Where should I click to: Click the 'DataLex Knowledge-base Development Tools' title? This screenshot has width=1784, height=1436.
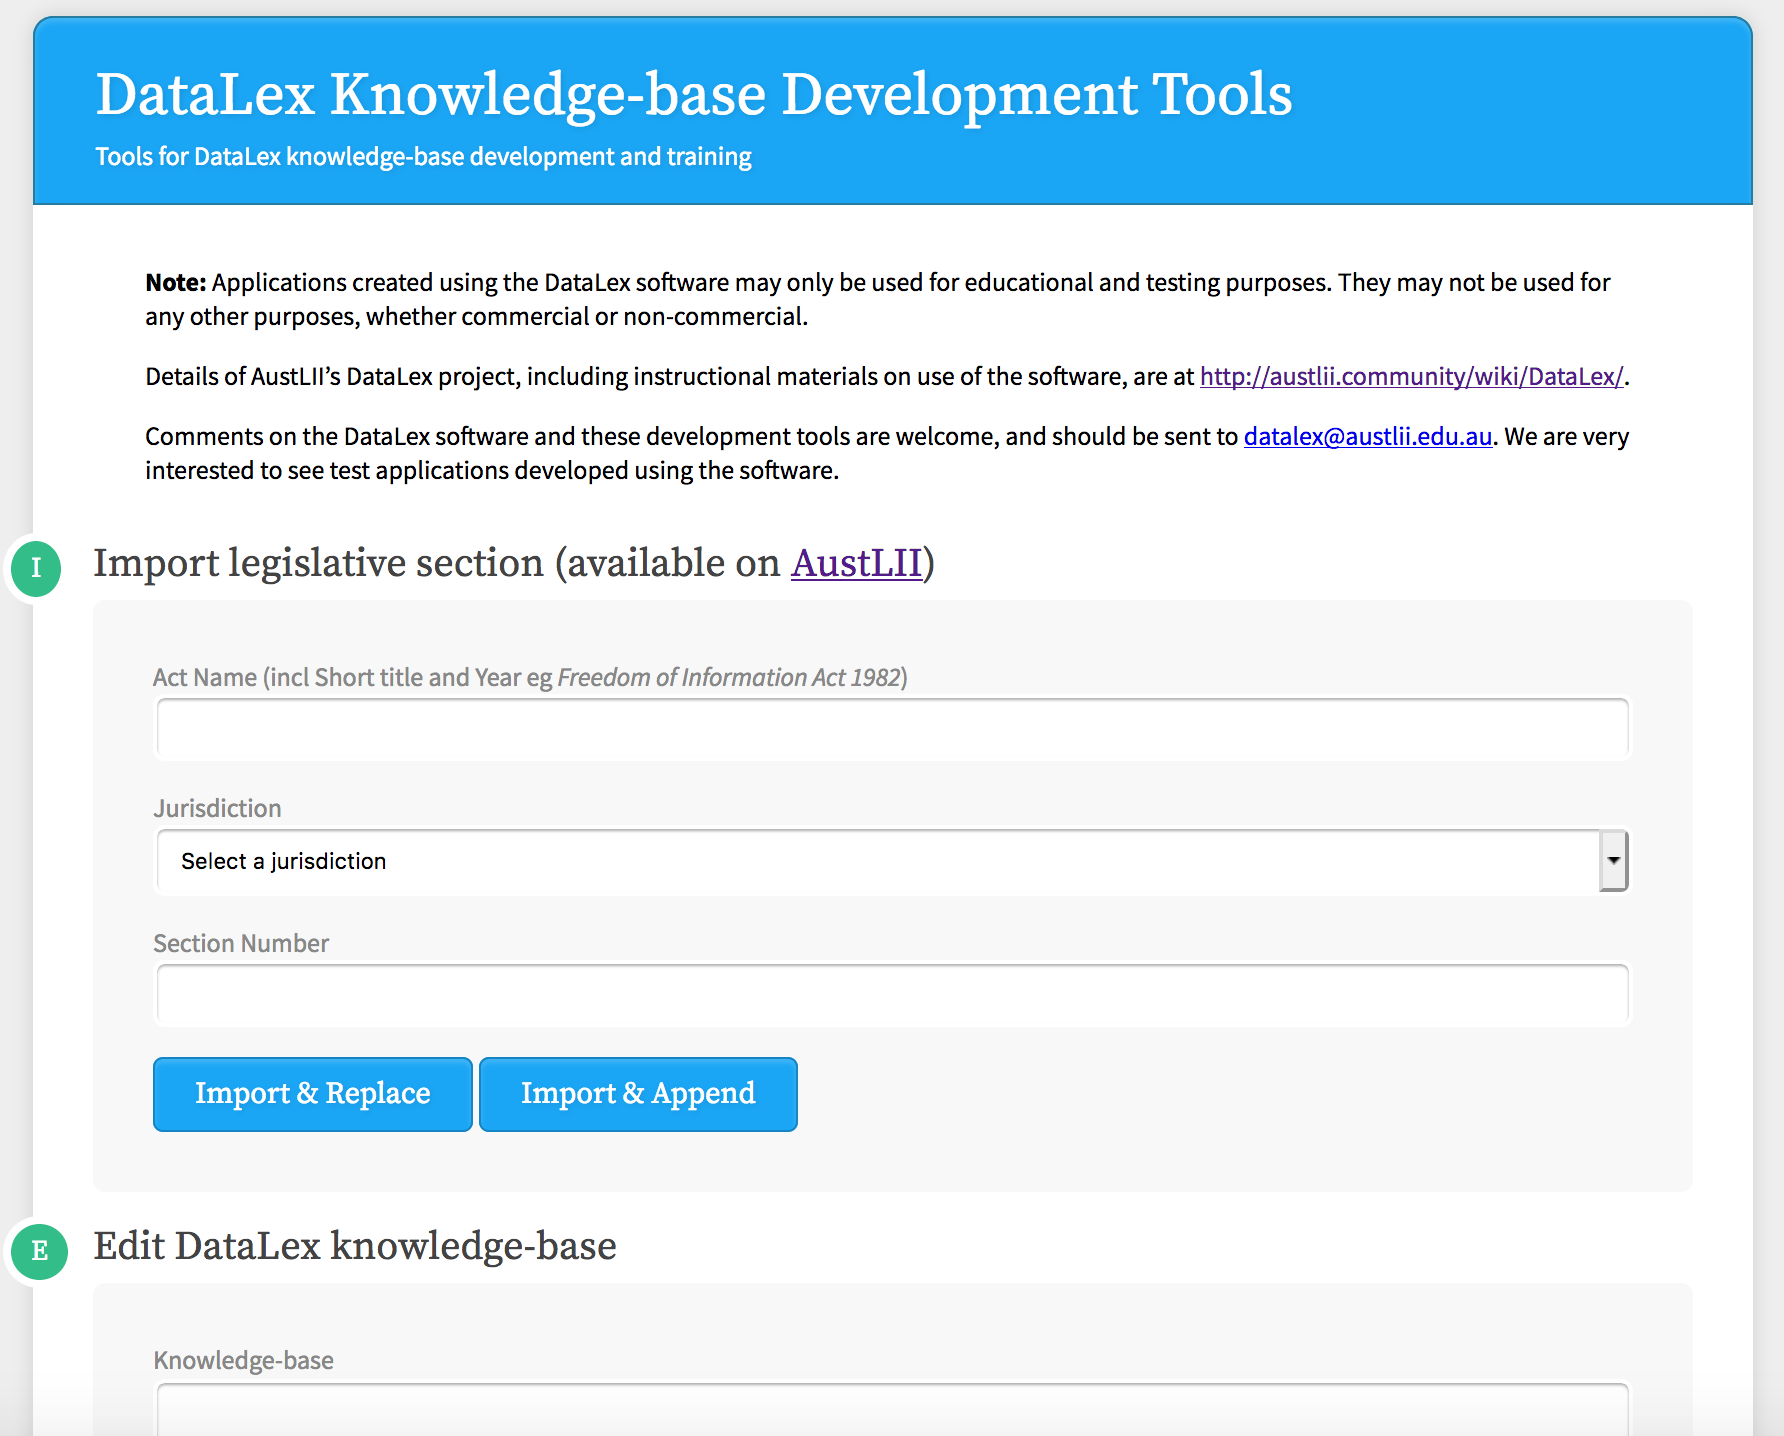[x=694, y=94]
